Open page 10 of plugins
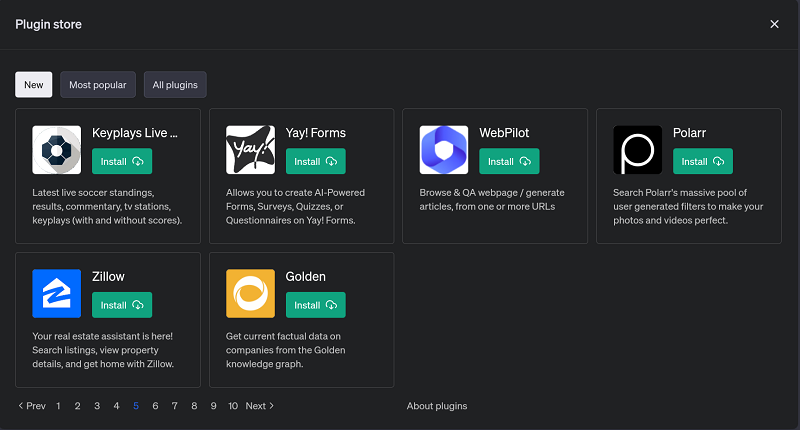 pos(233,406)
